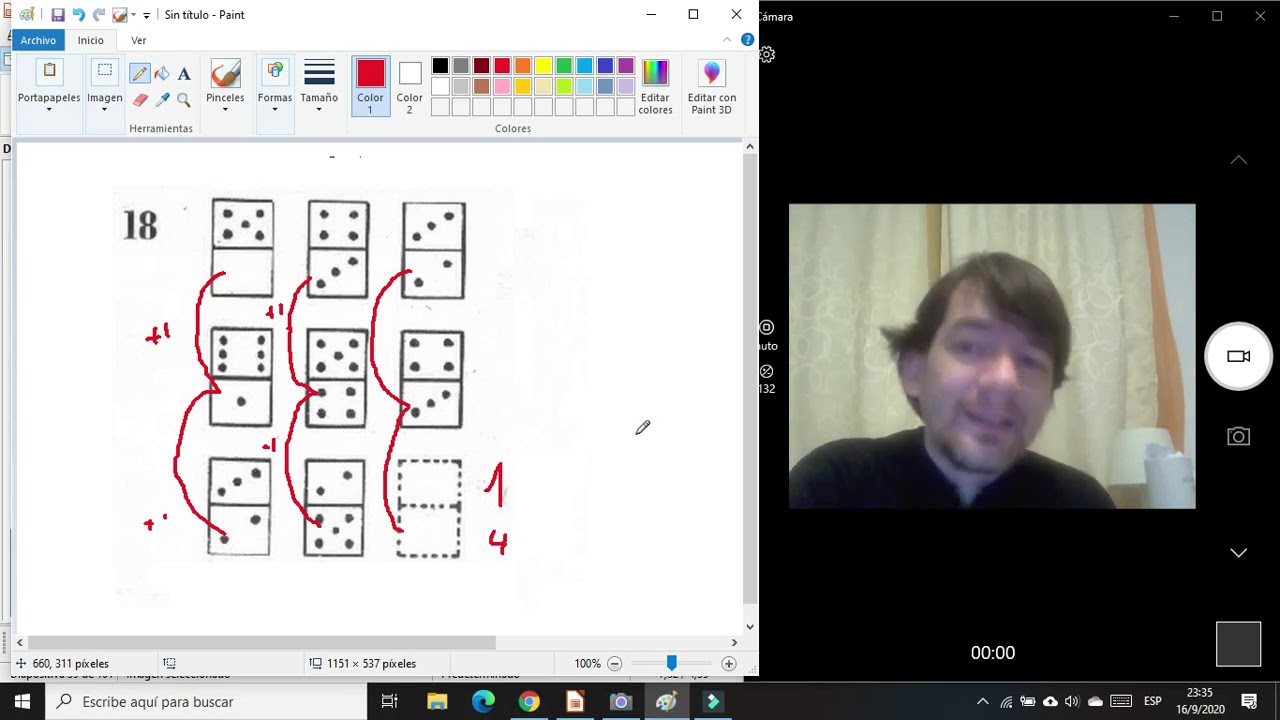Open the notification center icon

coord(1249,701)
